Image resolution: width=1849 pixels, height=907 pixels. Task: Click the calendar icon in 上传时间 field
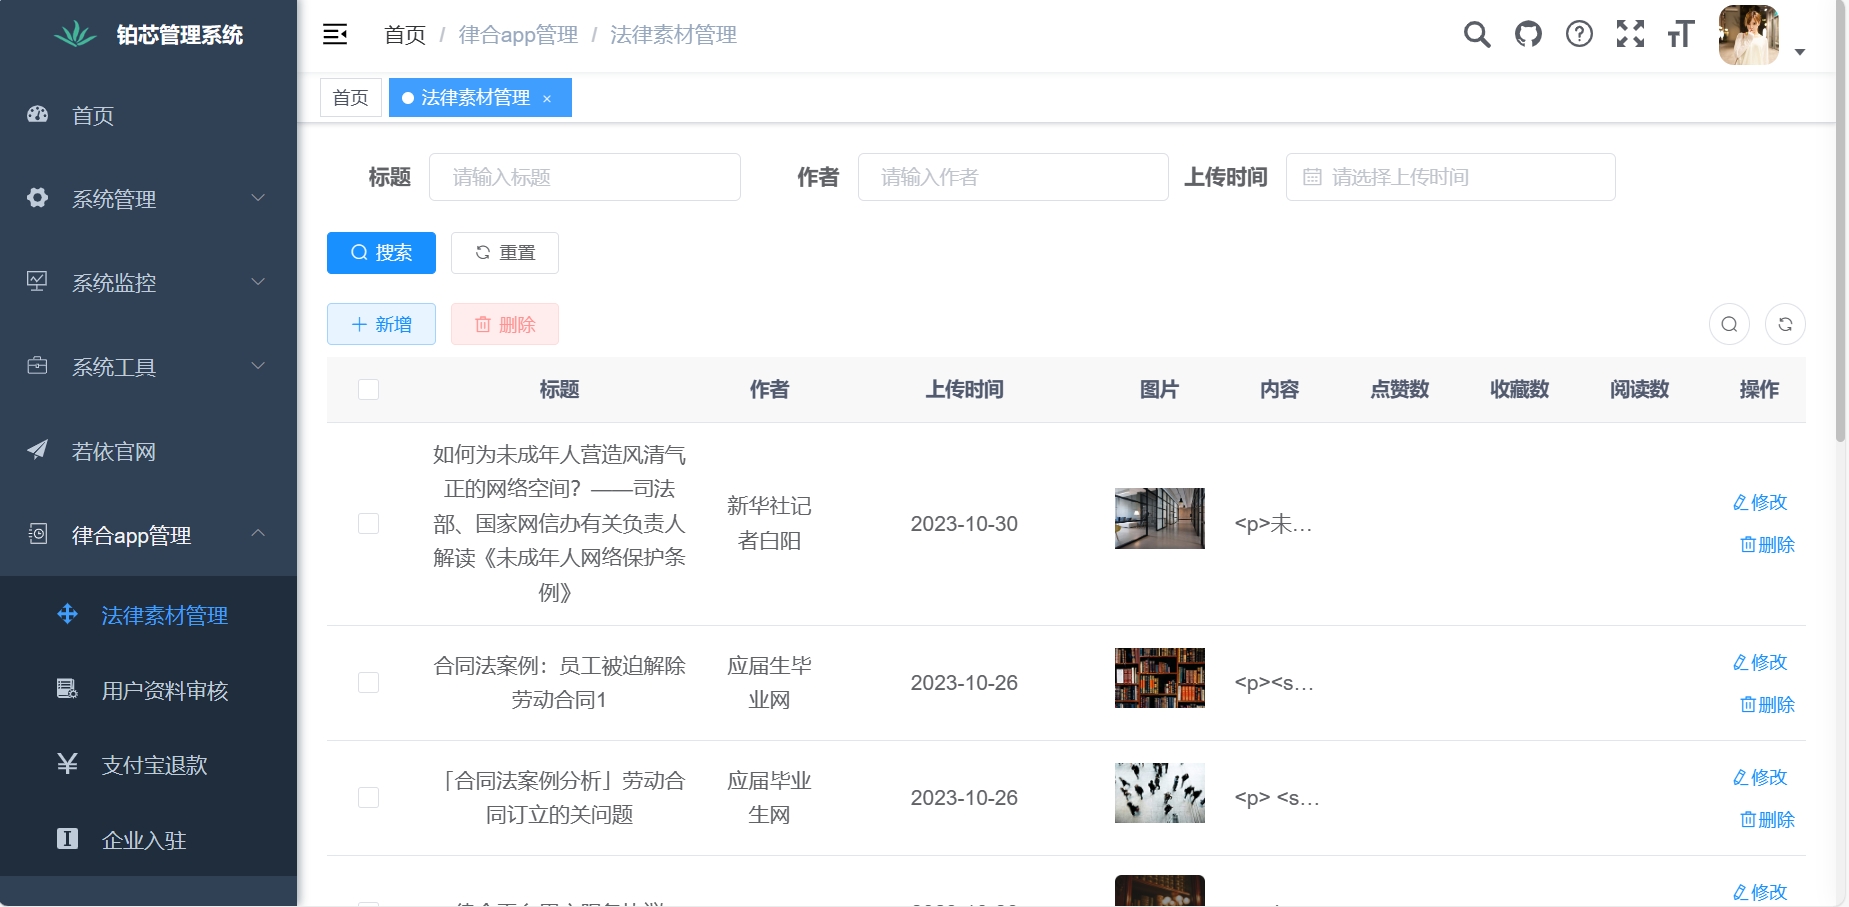(x=1313, y=177)
